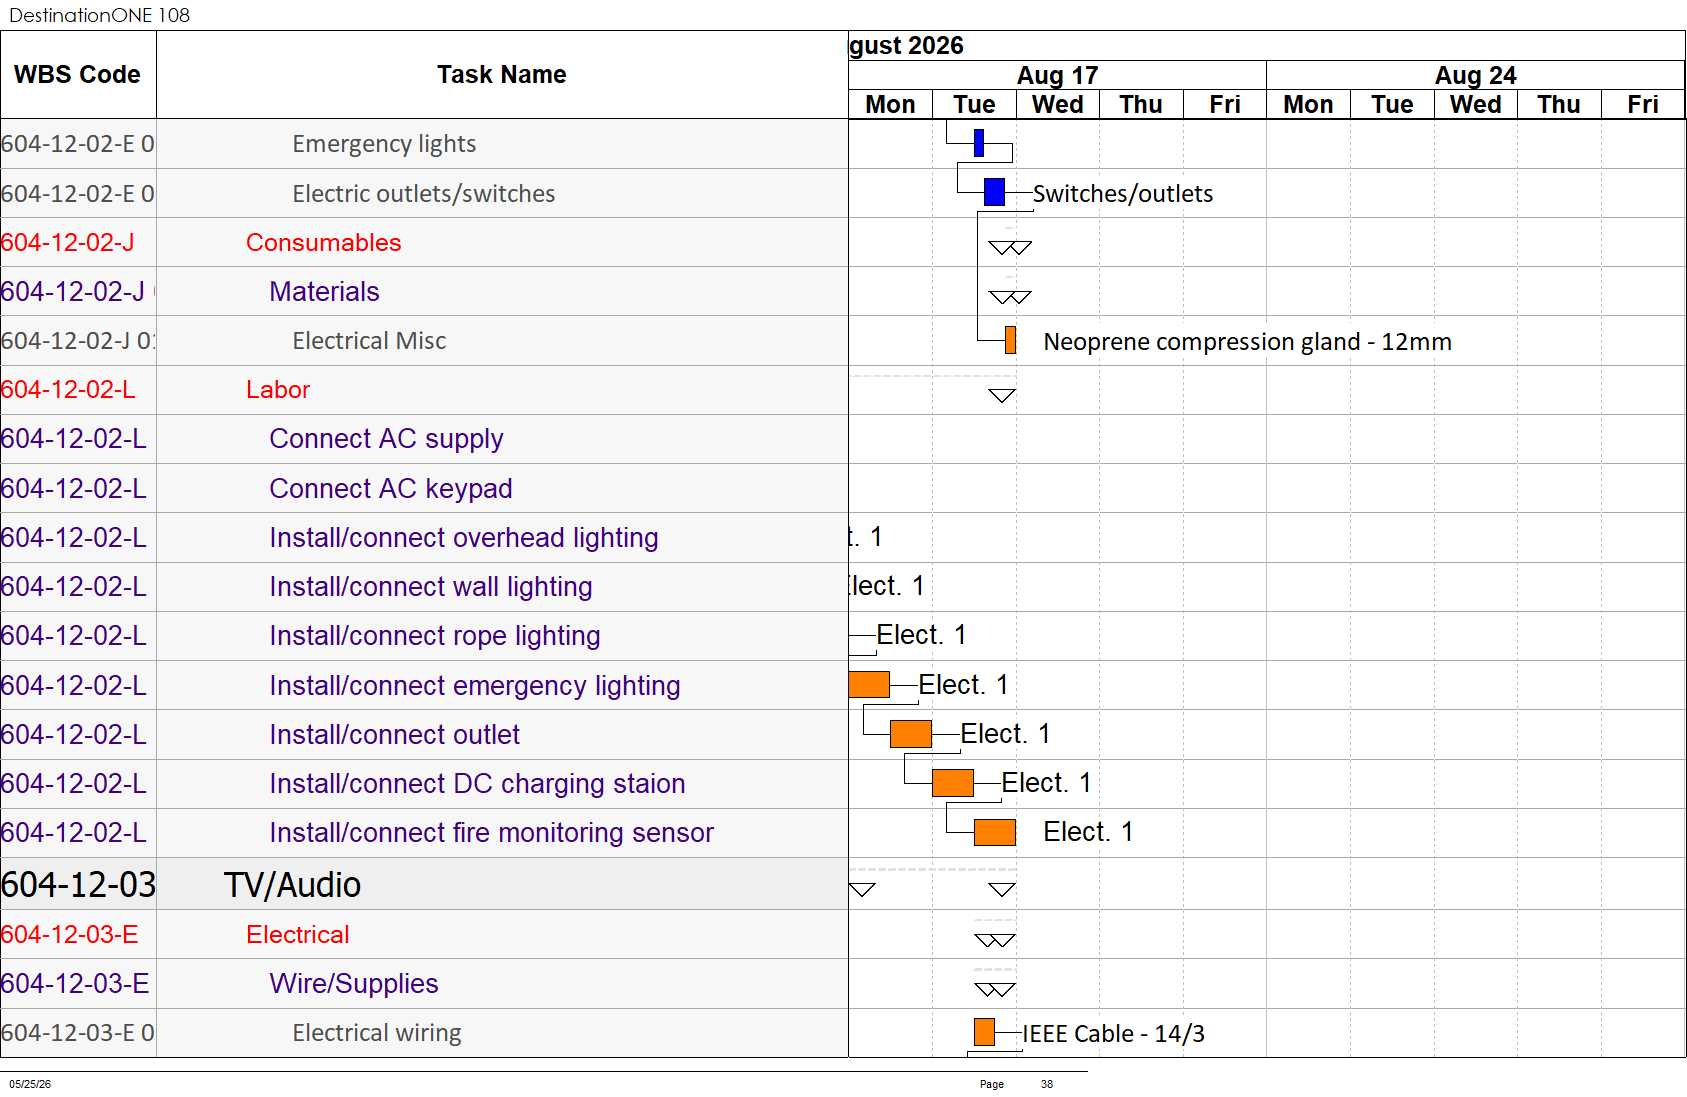Image resolution: width=1687 pixels, height=1097 pixels.
Task: Click the orange fire monitoring sensor bar
Action: [995, 831]
